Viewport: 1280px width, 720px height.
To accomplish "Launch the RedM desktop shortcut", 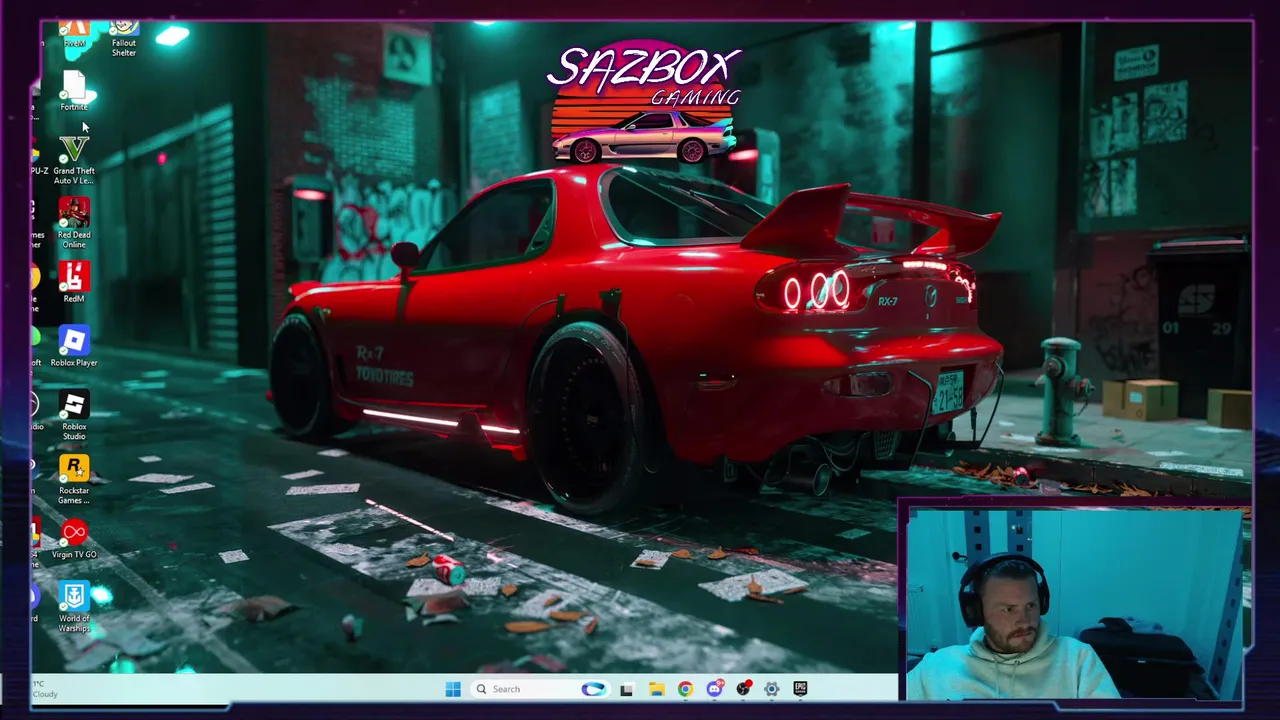I will point(74,282).
